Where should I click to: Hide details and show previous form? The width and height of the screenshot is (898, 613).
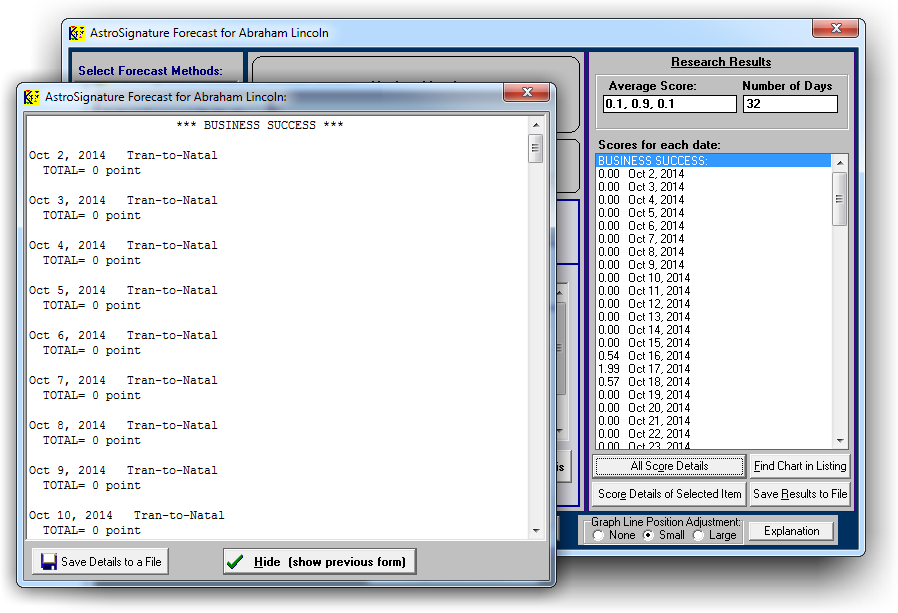click(x=320, y=561)
